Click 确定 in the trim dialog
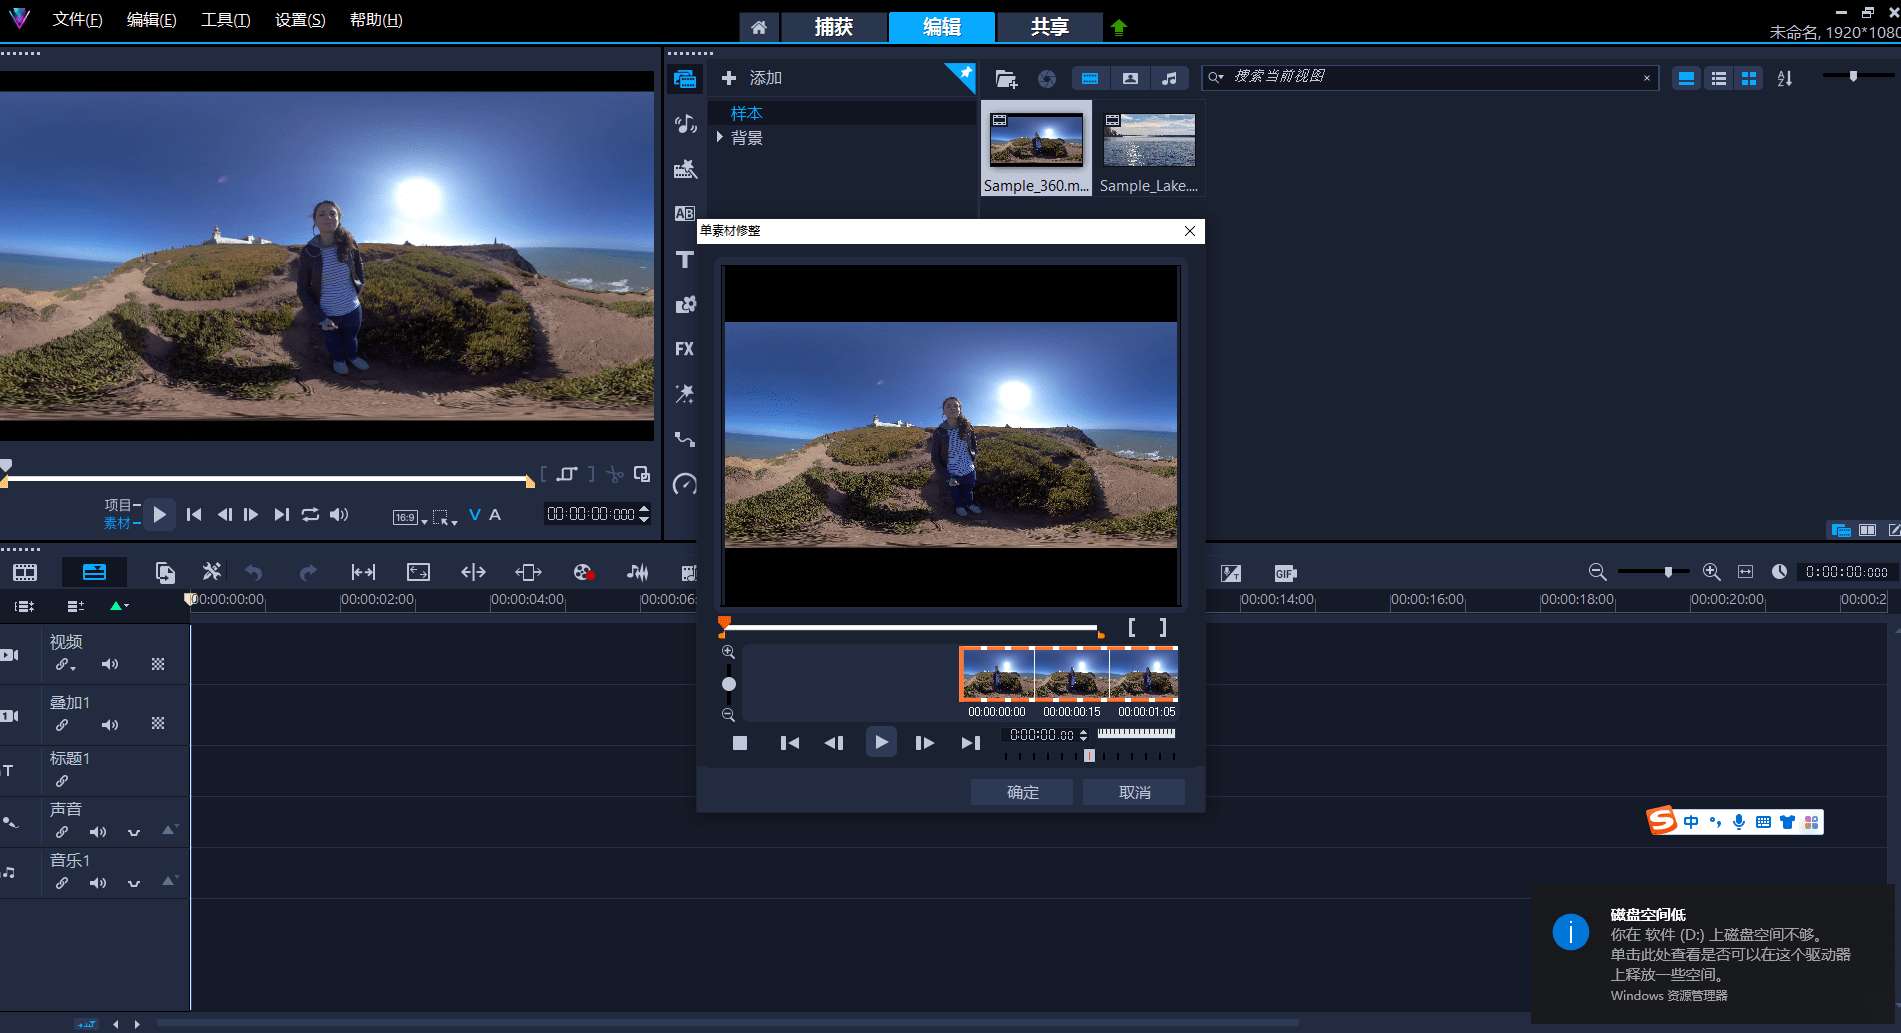1901x1033 pixels. click(x=1022, y=792)
